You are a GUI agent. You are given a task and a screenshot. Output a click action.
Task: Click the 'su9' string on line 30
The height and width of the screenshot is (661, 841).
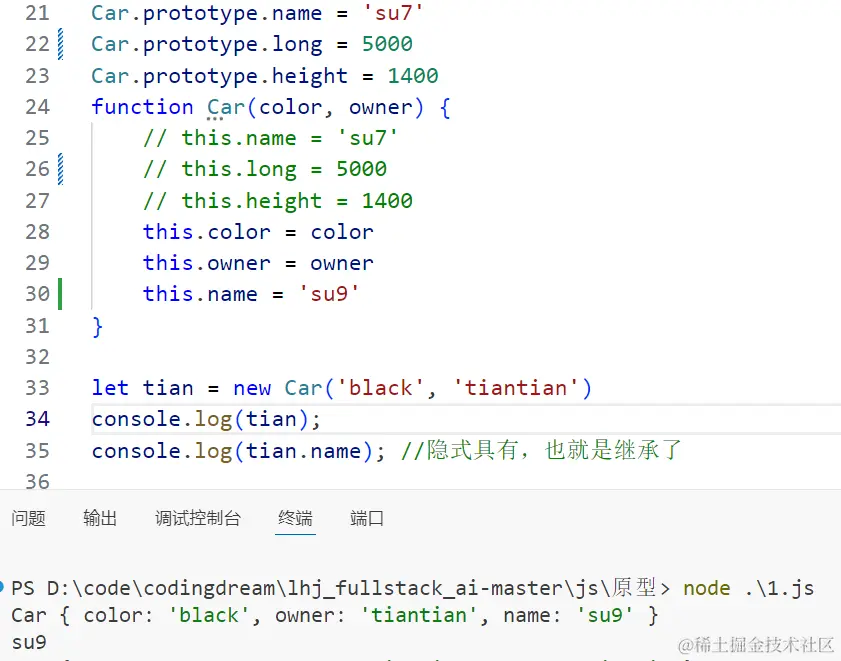329,294
